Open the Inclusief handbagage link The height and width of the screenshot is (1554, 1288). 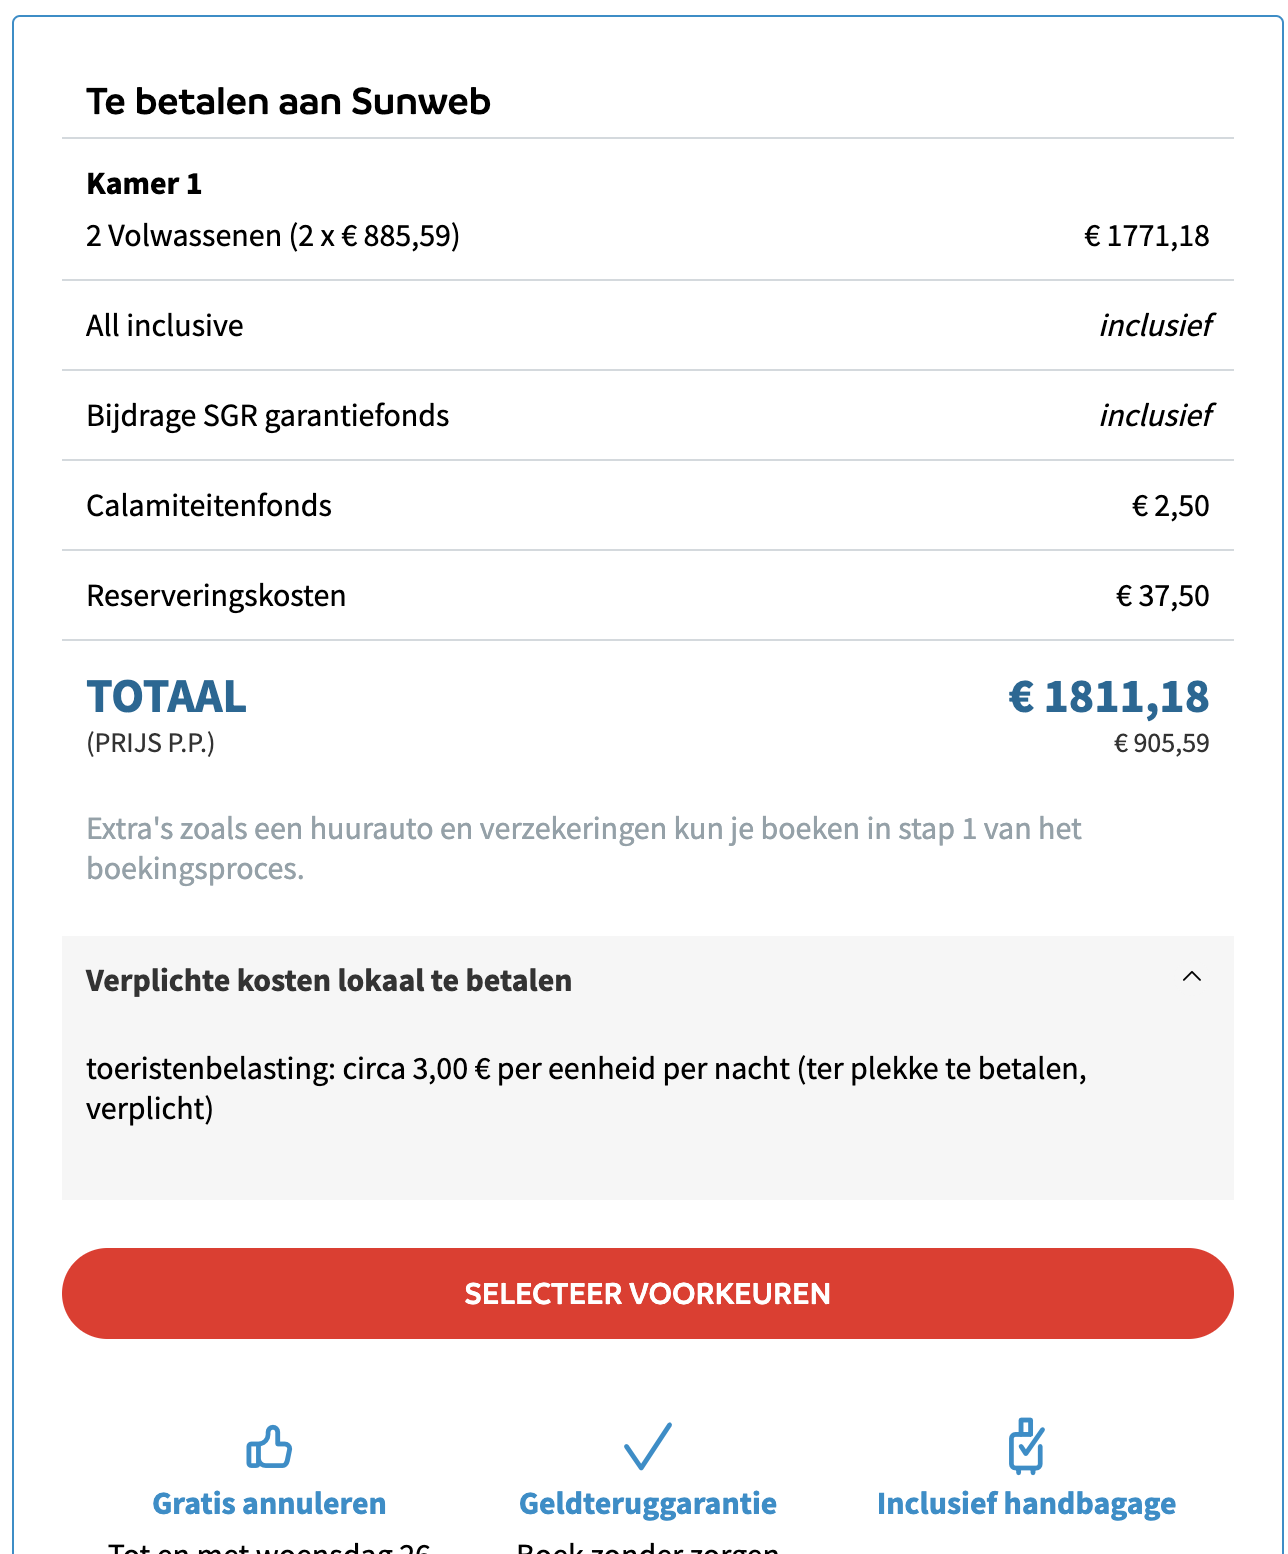(x=1026, y=1504)
